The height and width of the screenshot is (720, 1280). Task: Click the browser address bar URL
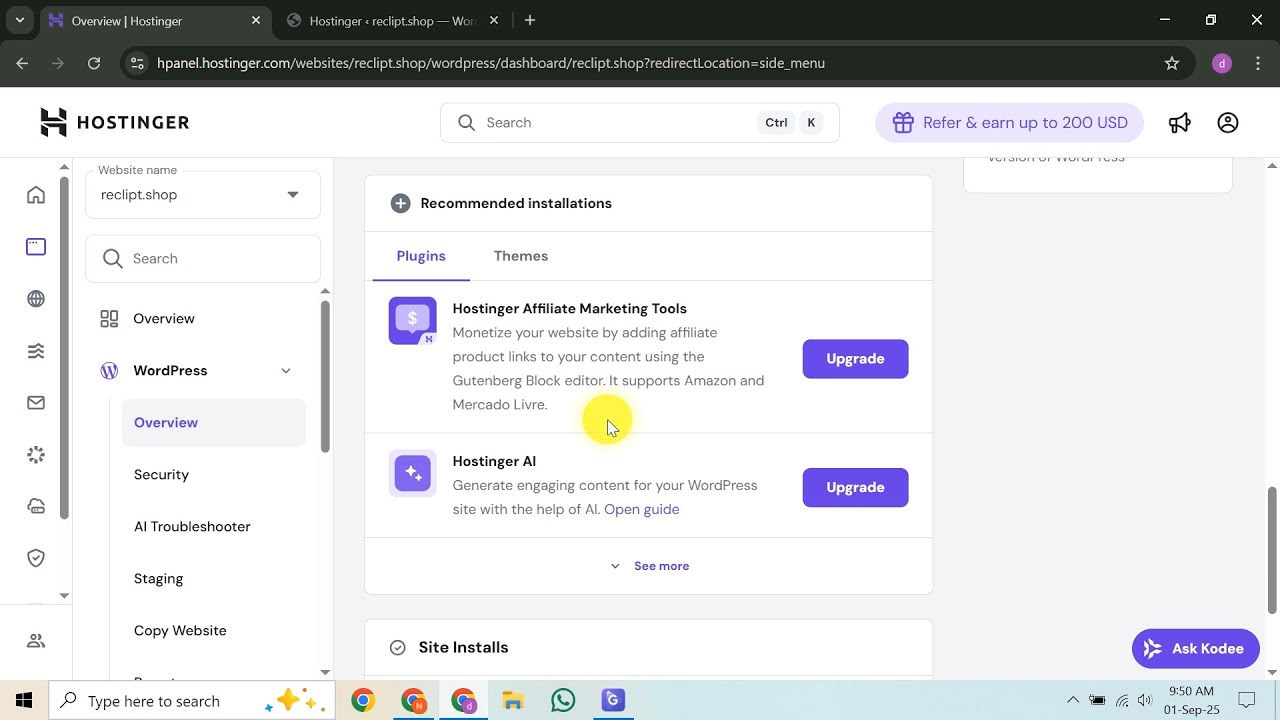click(x=491, y=63)
